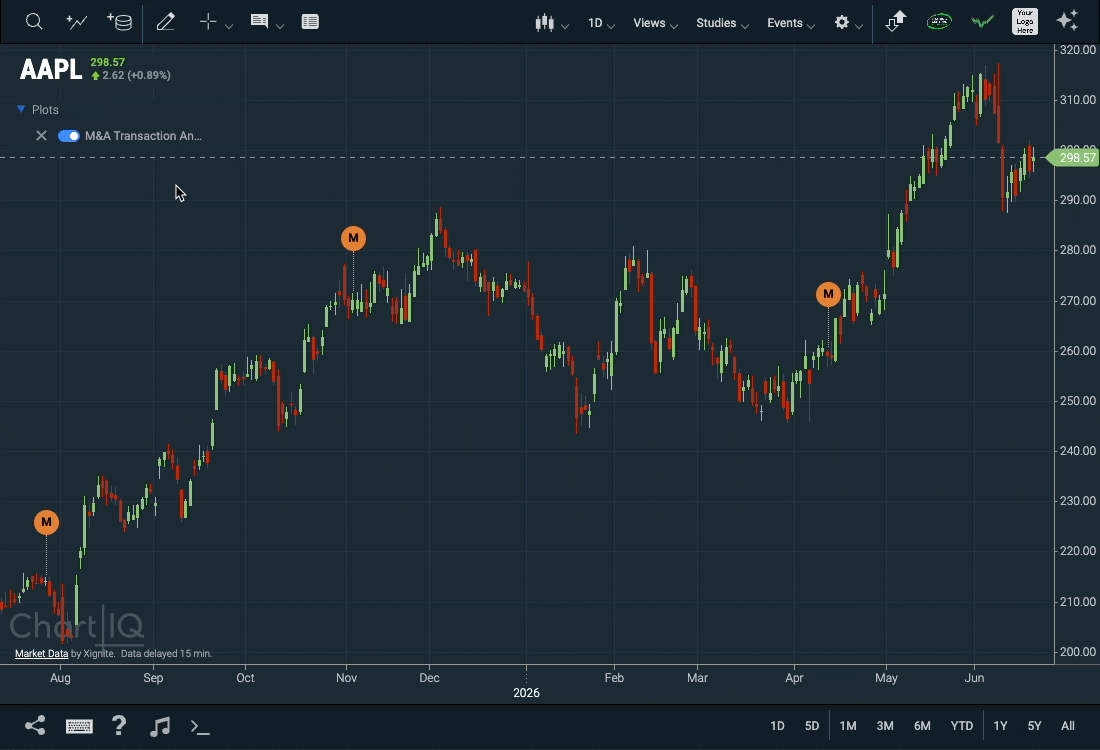The width and height of the screenshot is (1100, 750).
Task: Open the Studies menu
Action: coord(722,23)
